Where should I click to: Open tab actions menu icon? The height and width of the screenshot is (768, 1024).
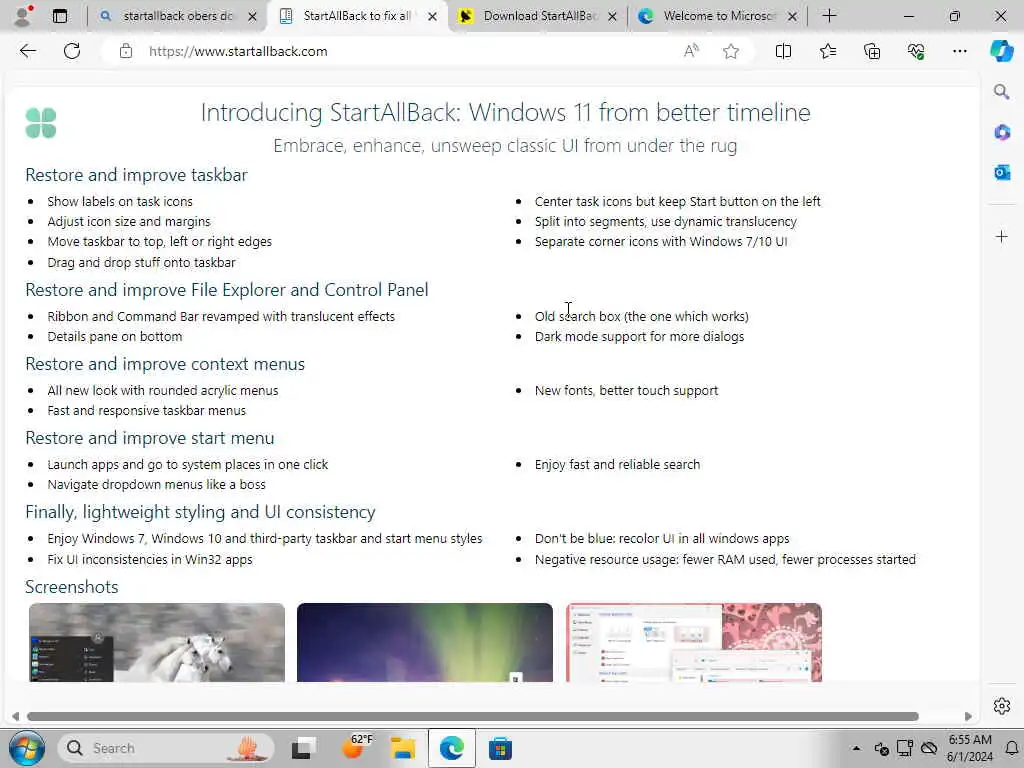point(59,16)
